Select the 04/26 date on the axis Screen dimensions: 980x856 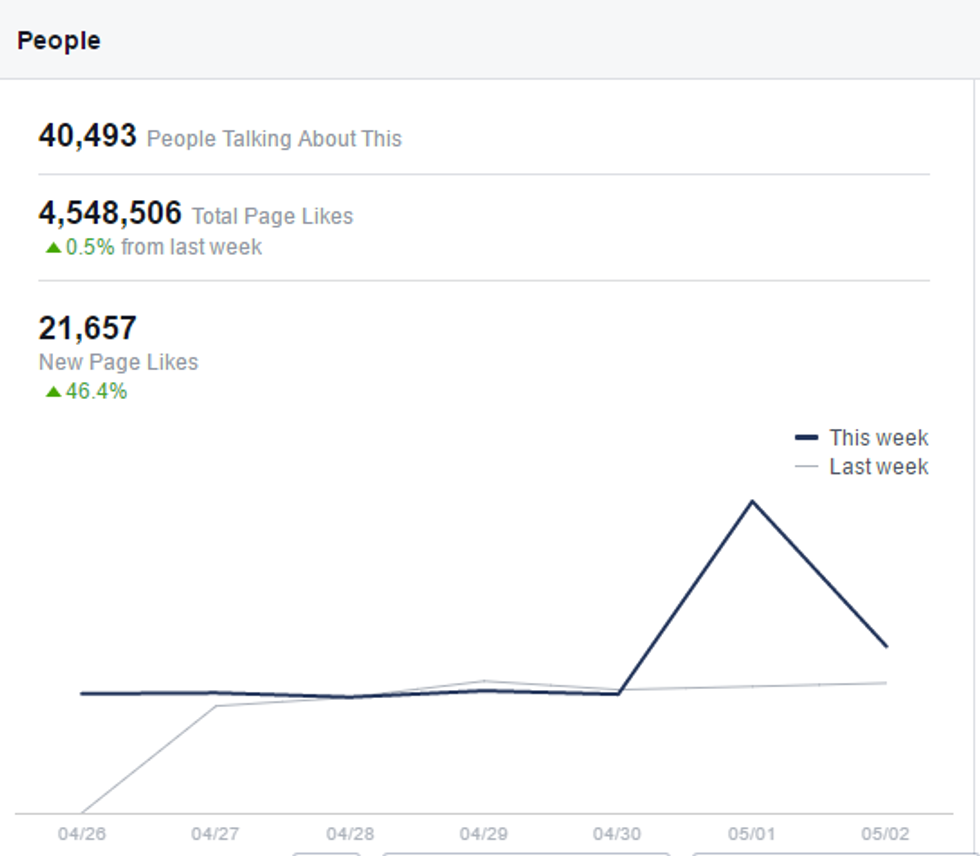point(82,833)
